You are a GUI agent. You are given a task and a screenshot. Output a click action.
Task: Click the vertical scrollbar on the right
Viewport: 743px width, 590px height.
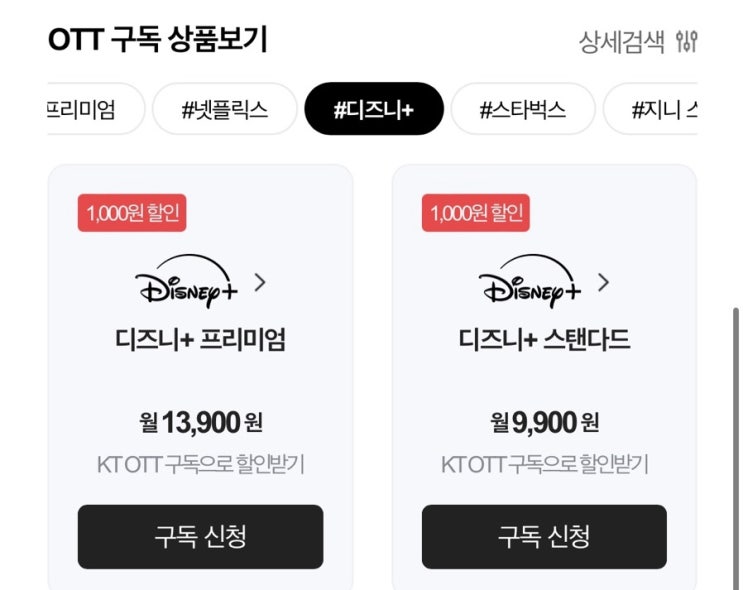(735, 420)
